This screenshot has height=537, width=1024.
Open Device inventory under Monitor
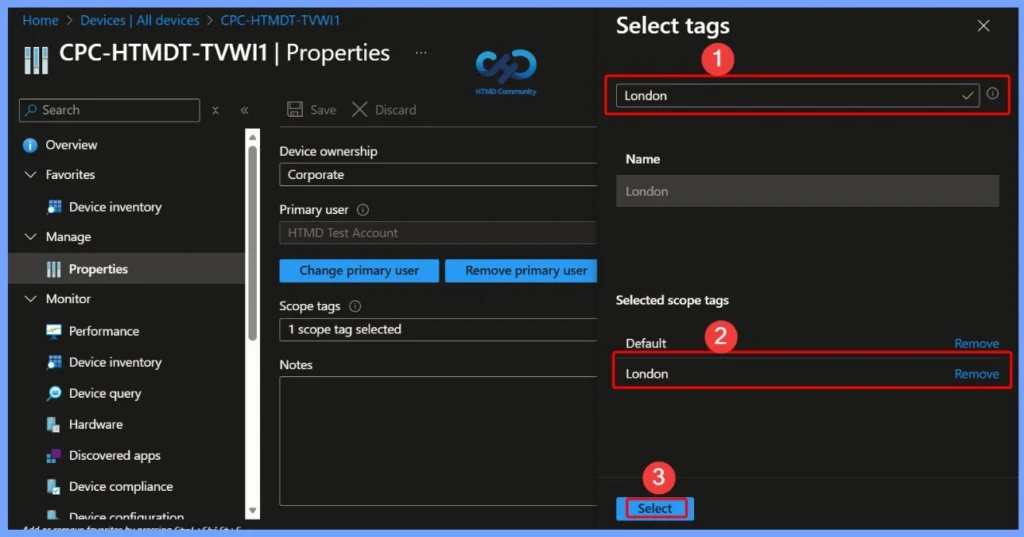[x=115, y=362]
